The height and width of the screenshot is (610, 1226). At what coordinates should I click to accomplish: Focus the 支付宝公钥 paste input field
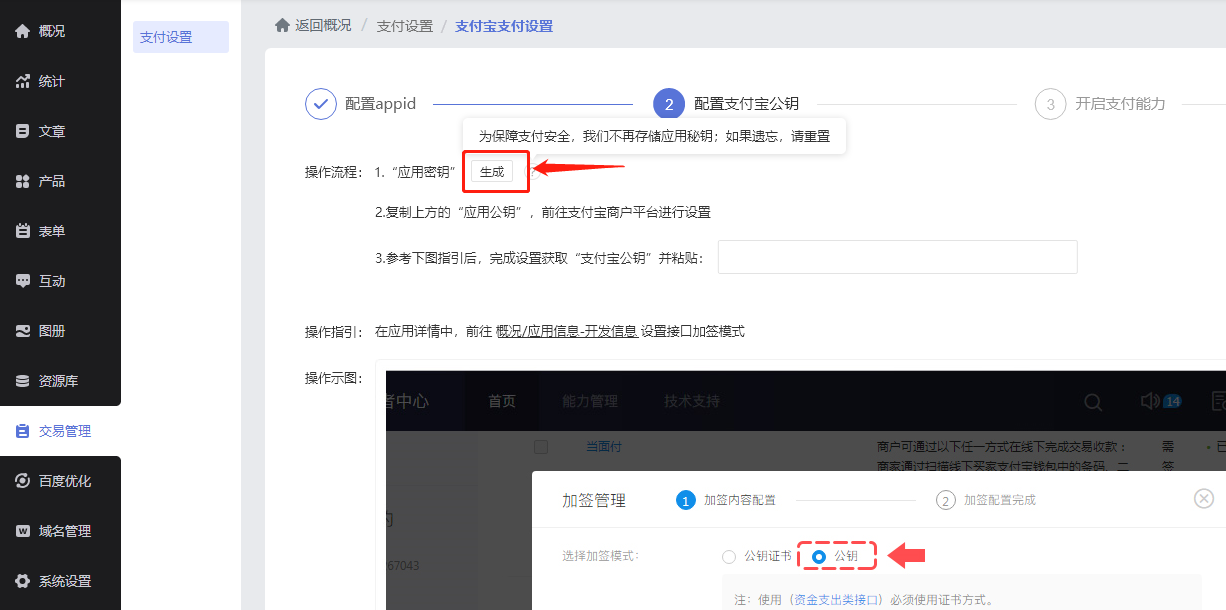pyautogui.click(x=898, y=257)
